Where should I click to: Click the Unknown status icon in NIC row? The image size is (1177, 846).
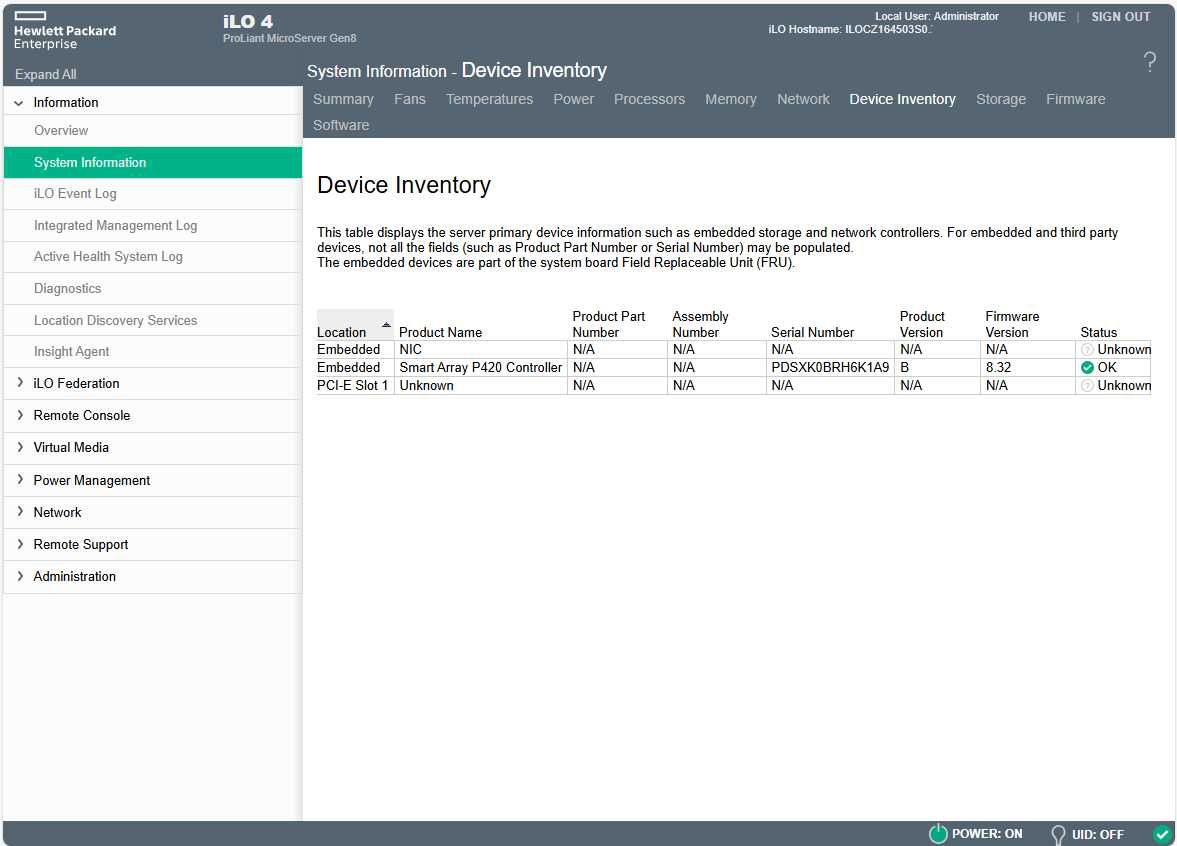click(x=1087, y=350)
